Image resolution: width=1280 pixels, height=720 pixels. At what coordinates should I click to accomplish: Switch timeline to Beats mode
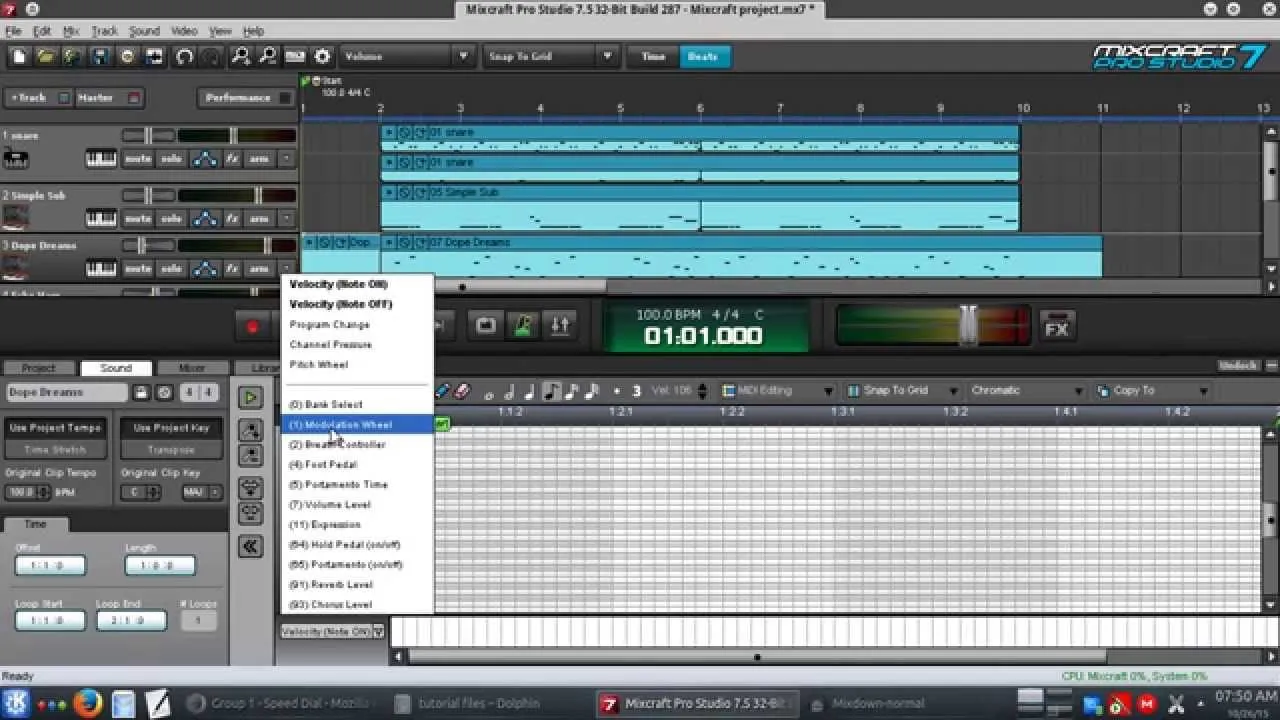click(x=702, y=57)
